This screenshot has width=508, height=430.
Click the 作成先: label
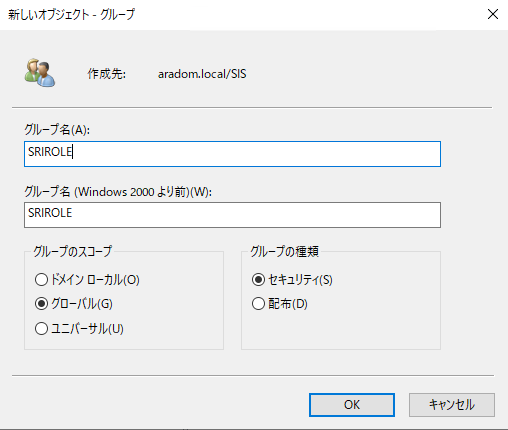107,74
